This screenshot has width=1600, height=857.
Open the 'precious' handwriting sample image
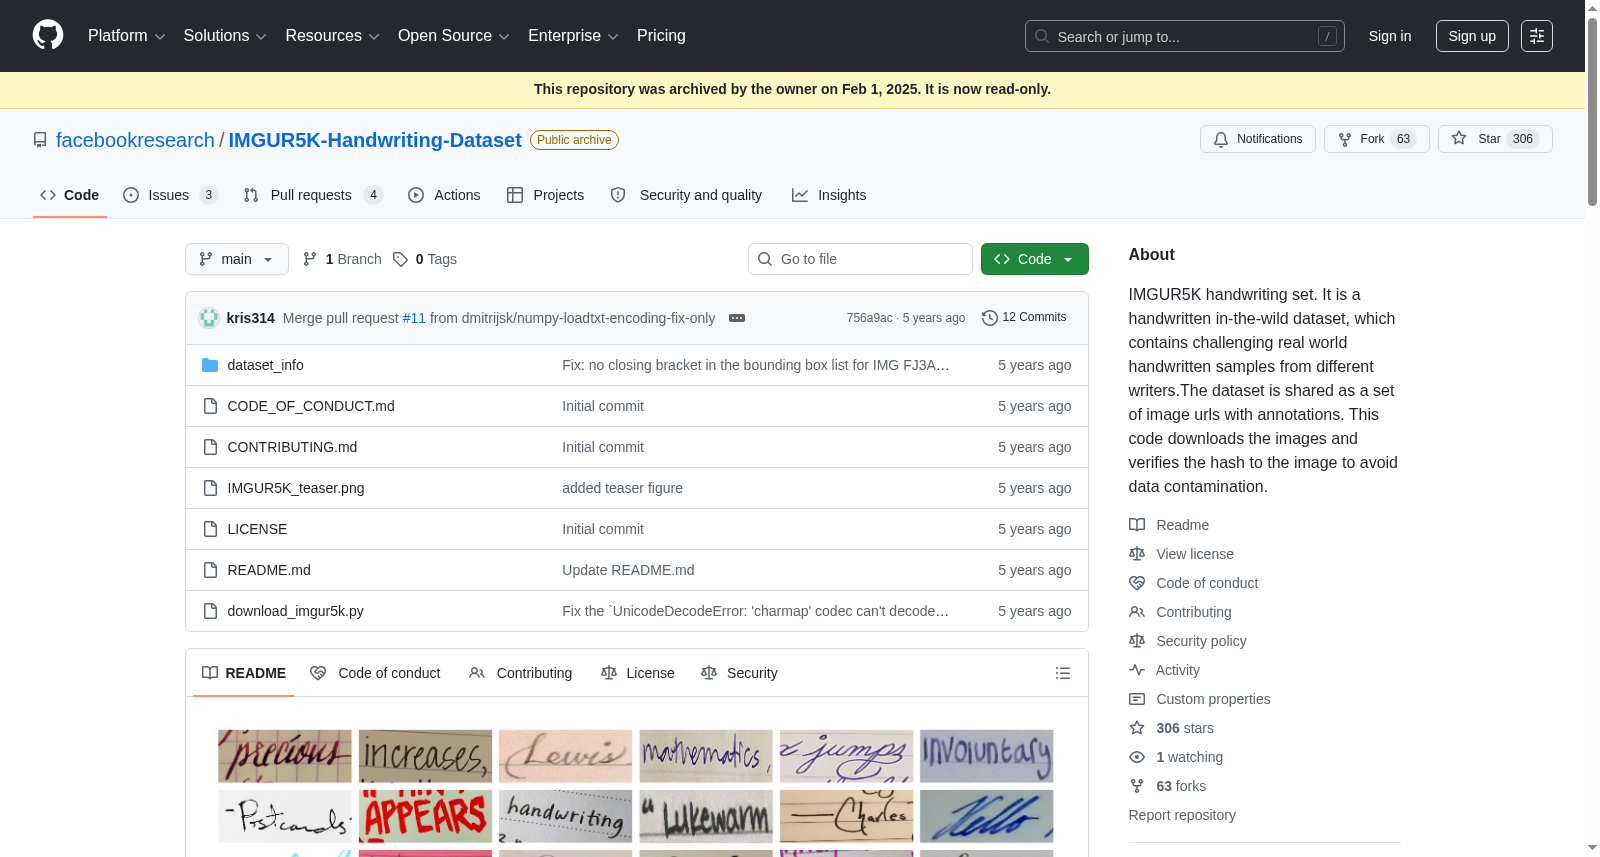(285, 756)
